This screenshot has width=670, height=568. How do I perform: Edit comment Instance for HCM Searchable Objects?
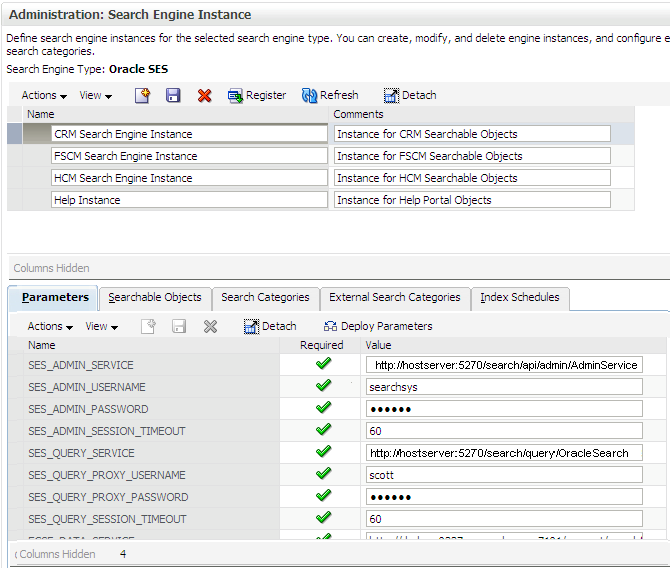click(x=472, y=178)
